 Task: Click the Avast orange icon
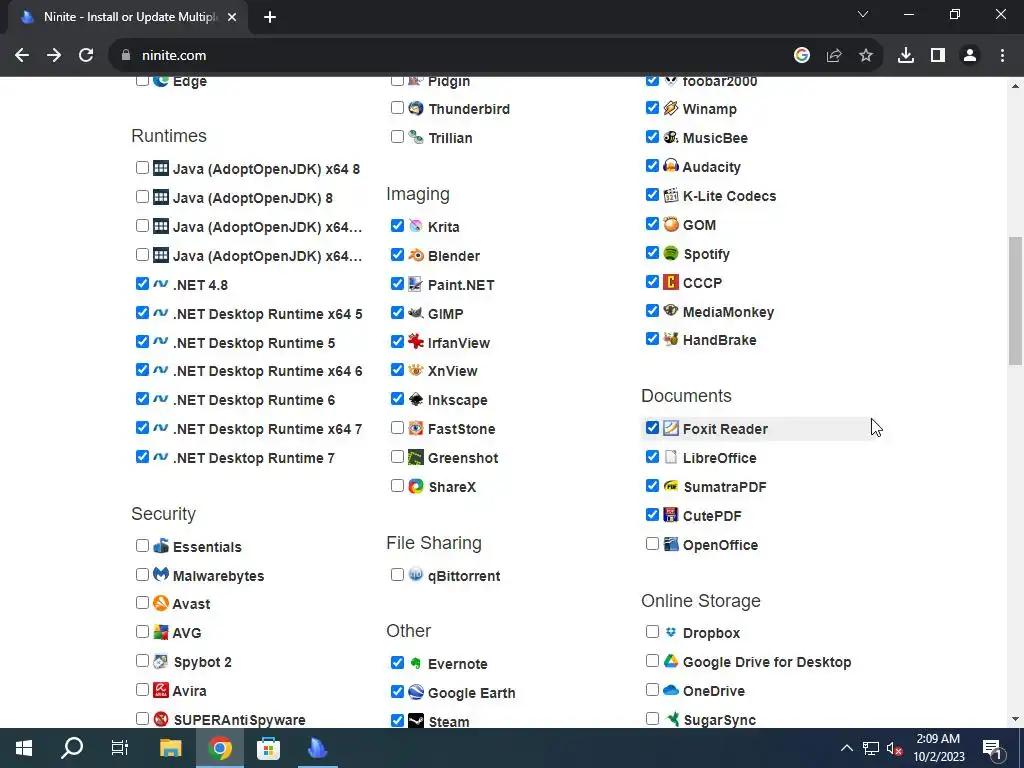(161, 603)
